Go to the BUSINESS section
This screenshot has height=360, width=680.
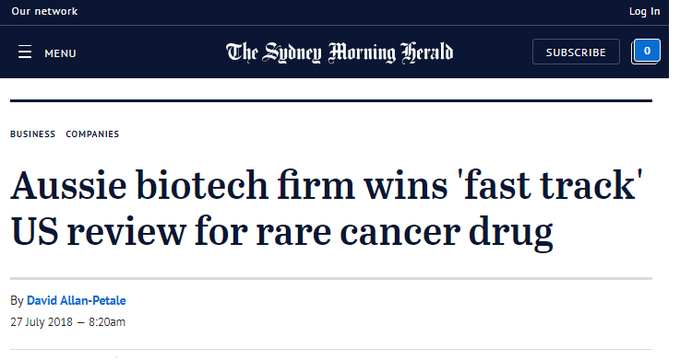coord(33,134)
